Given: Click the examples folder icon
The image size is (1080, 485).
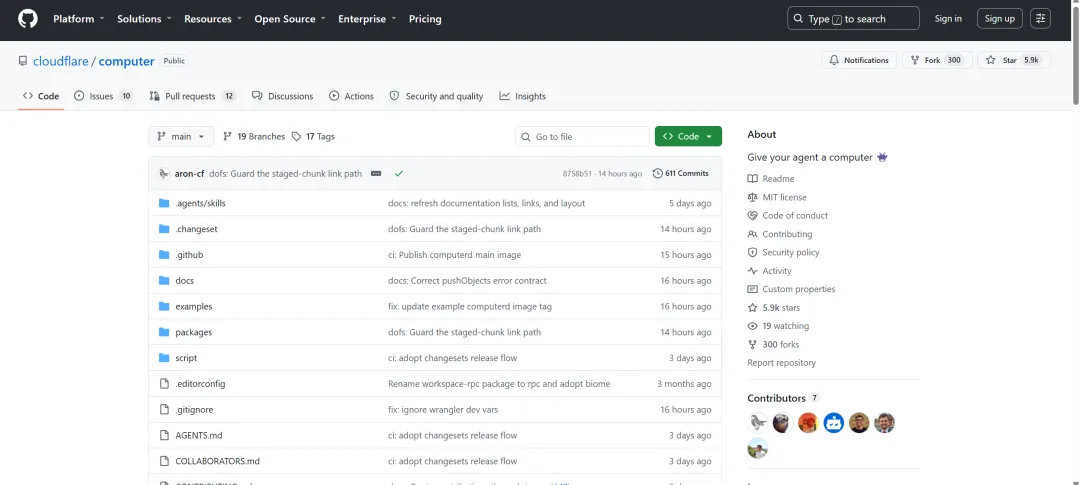Looking at the screenshot, I should click(164, 307).
